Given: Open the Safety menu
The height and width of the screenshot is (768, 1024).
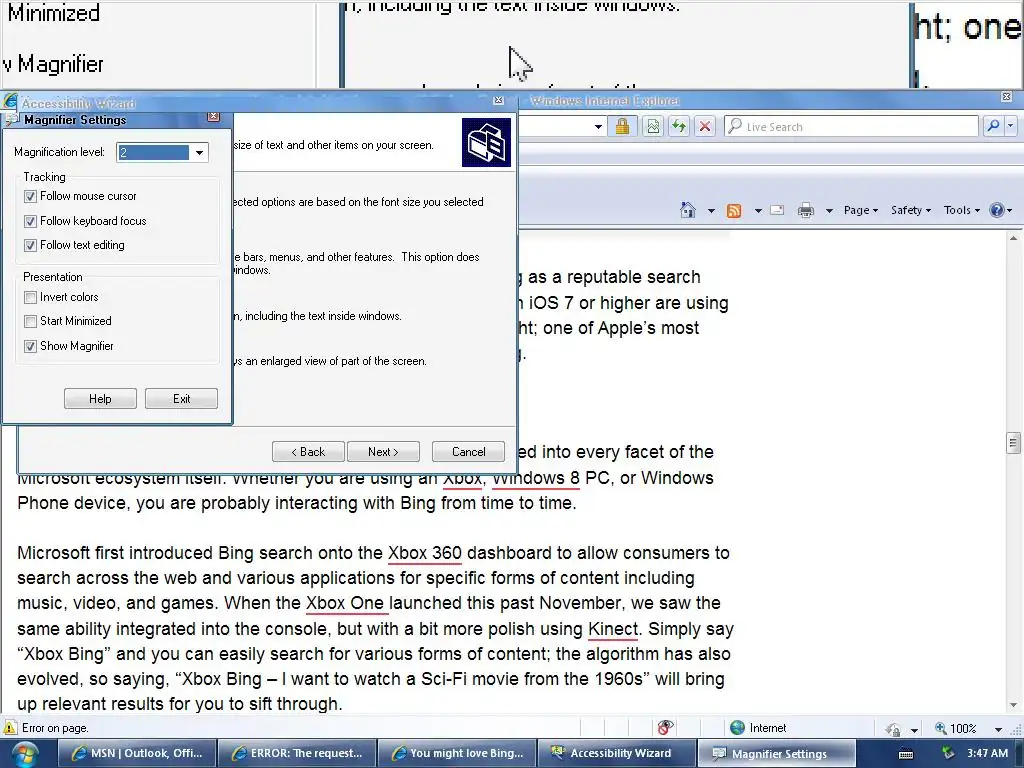Looking at the screenshot, I should tap(910, 210).
